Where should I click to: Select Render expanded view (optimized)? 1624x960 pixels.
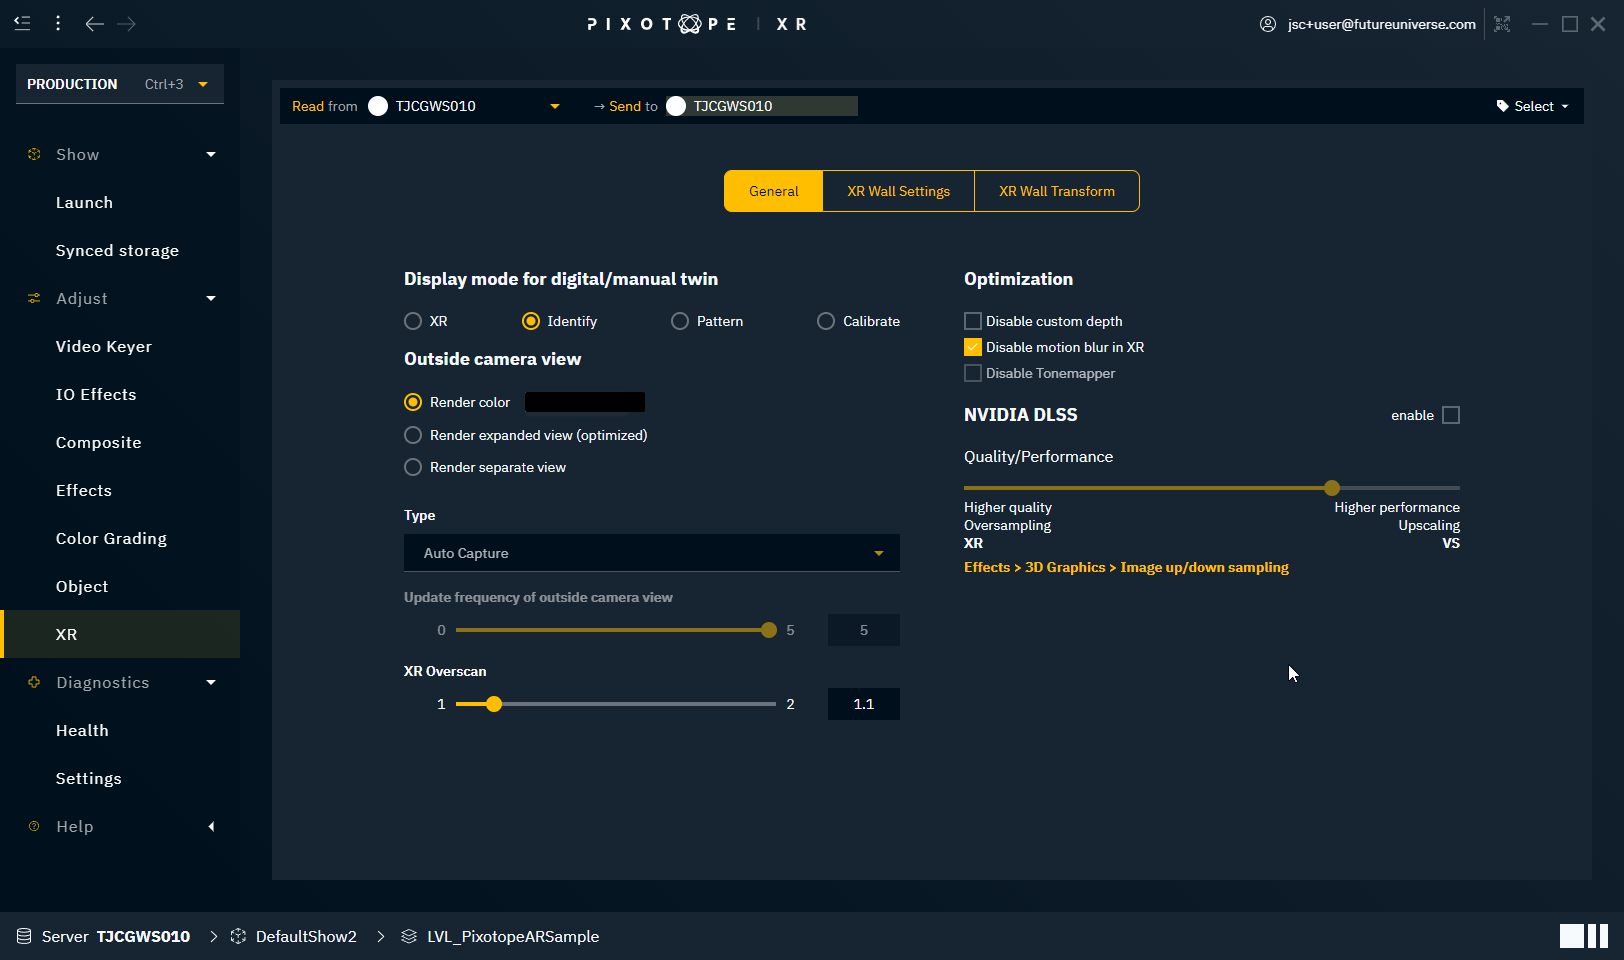413,435
